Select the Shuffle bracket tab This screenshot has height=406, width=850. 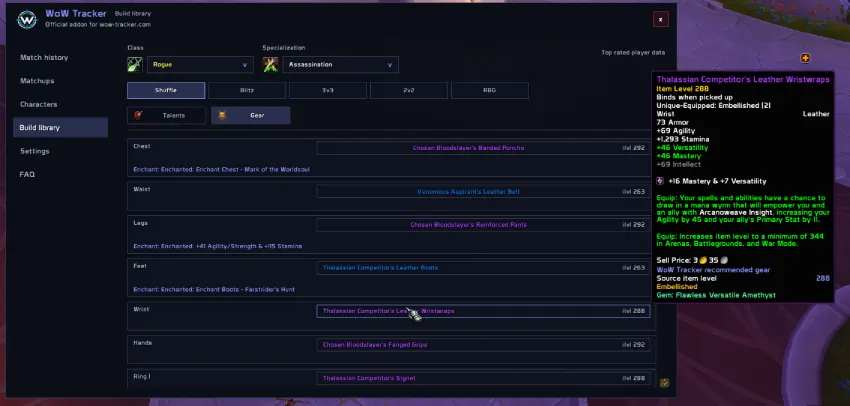(x=166, y=91)
